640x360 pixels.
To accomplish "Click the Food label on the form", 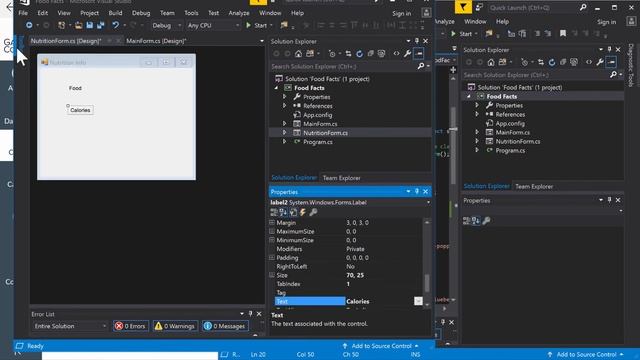I will (75, 88).
